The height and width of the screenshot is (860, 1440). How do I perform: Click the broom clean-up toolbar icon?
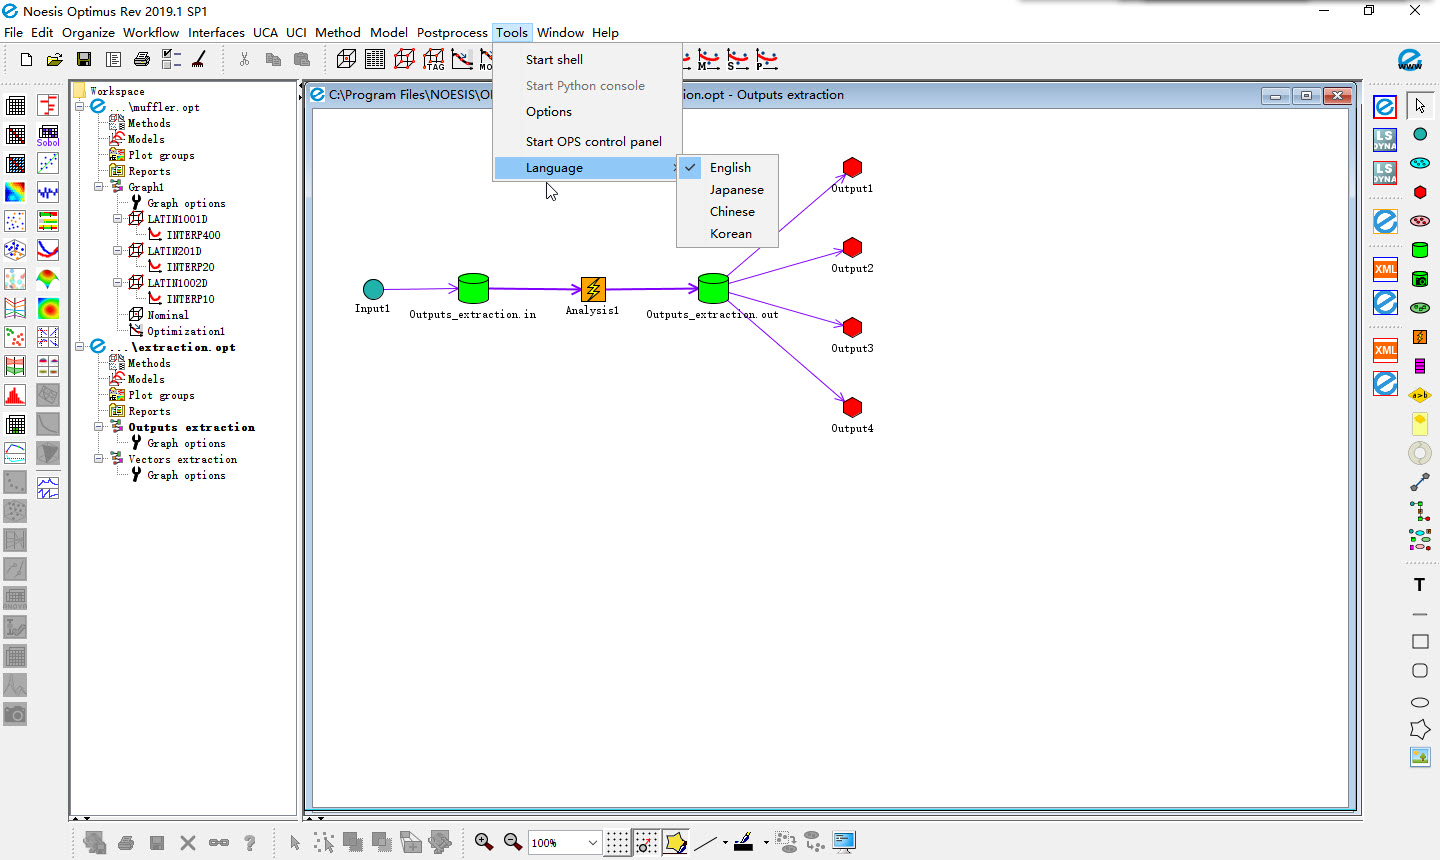(199, 60)
